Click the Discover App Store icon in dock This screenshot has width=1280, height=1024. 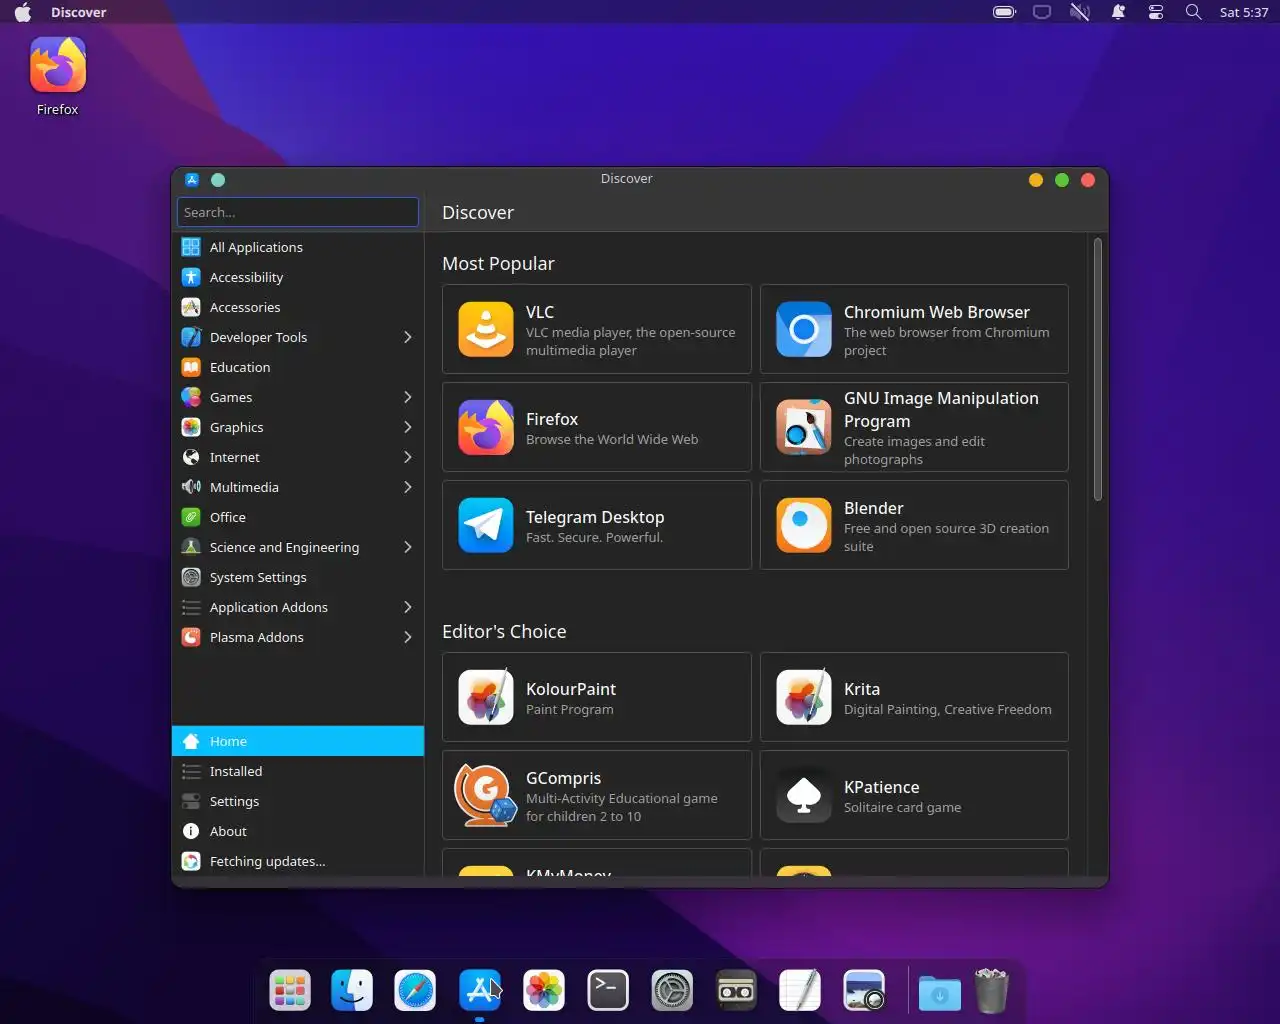point(480,991)
